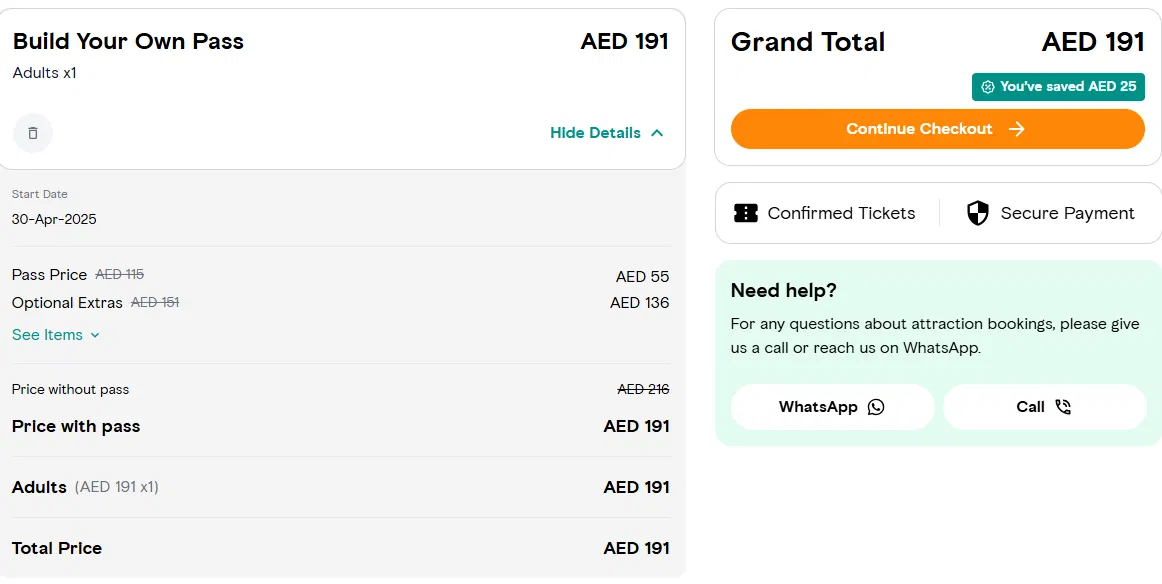1162x584 pixels.
Task: Delete the Build Your Own Pass item
Action: [33, 133]
